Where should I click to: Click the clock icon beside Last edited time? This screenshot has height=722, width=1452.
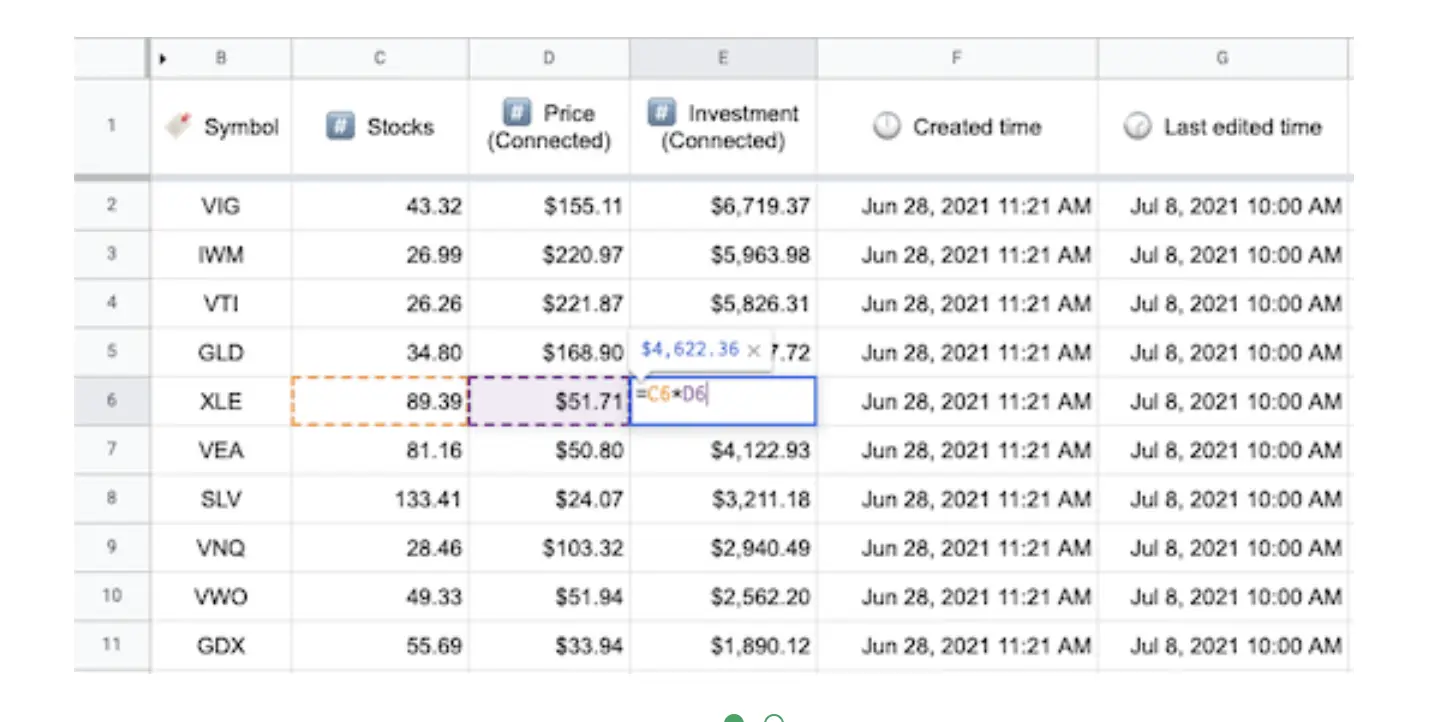[1138, 127]
